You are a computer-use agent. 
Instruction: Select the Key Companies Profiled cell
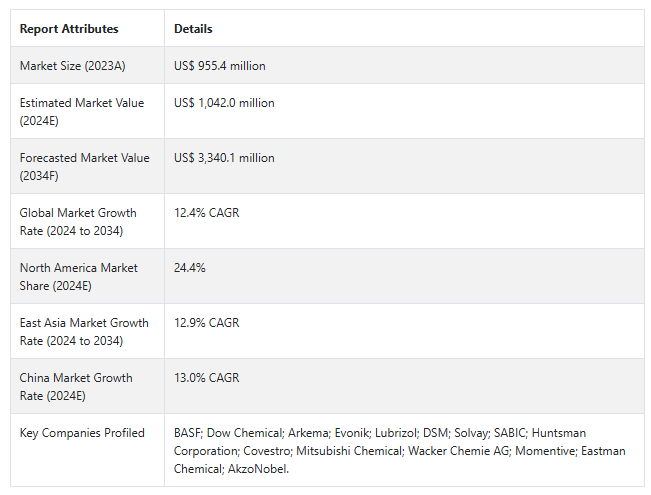point(82,433)
